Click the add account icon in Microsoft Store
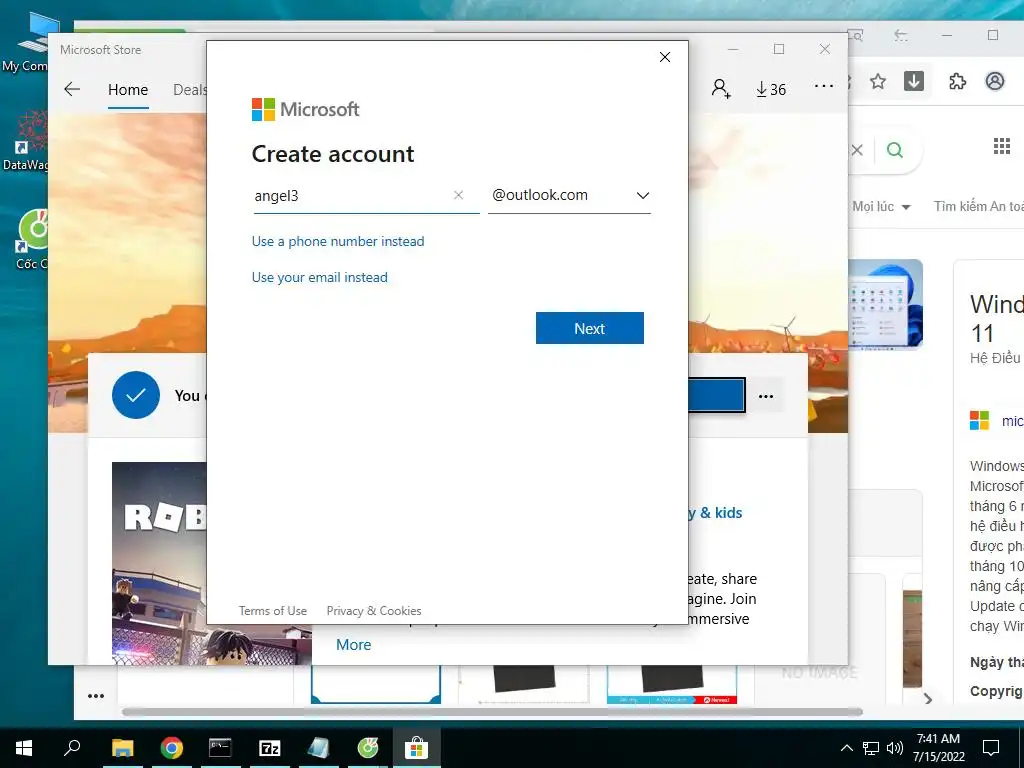The width and height of the screenshot is (1024, 768). coord(721,89)
